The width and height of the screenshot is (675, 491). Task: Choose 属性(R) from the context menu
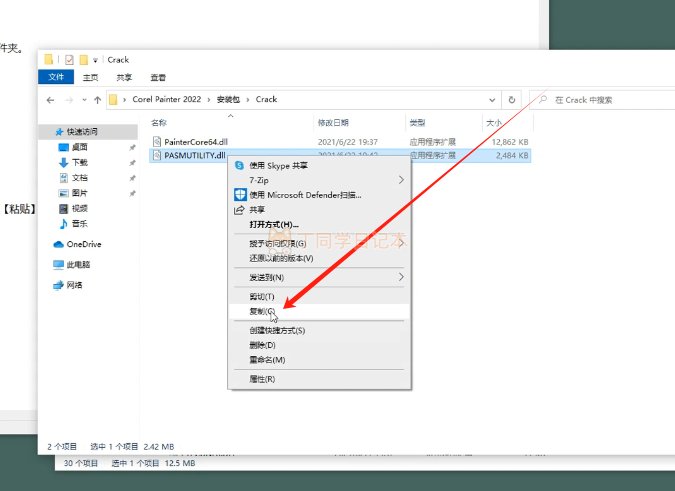tap(262, 379)
